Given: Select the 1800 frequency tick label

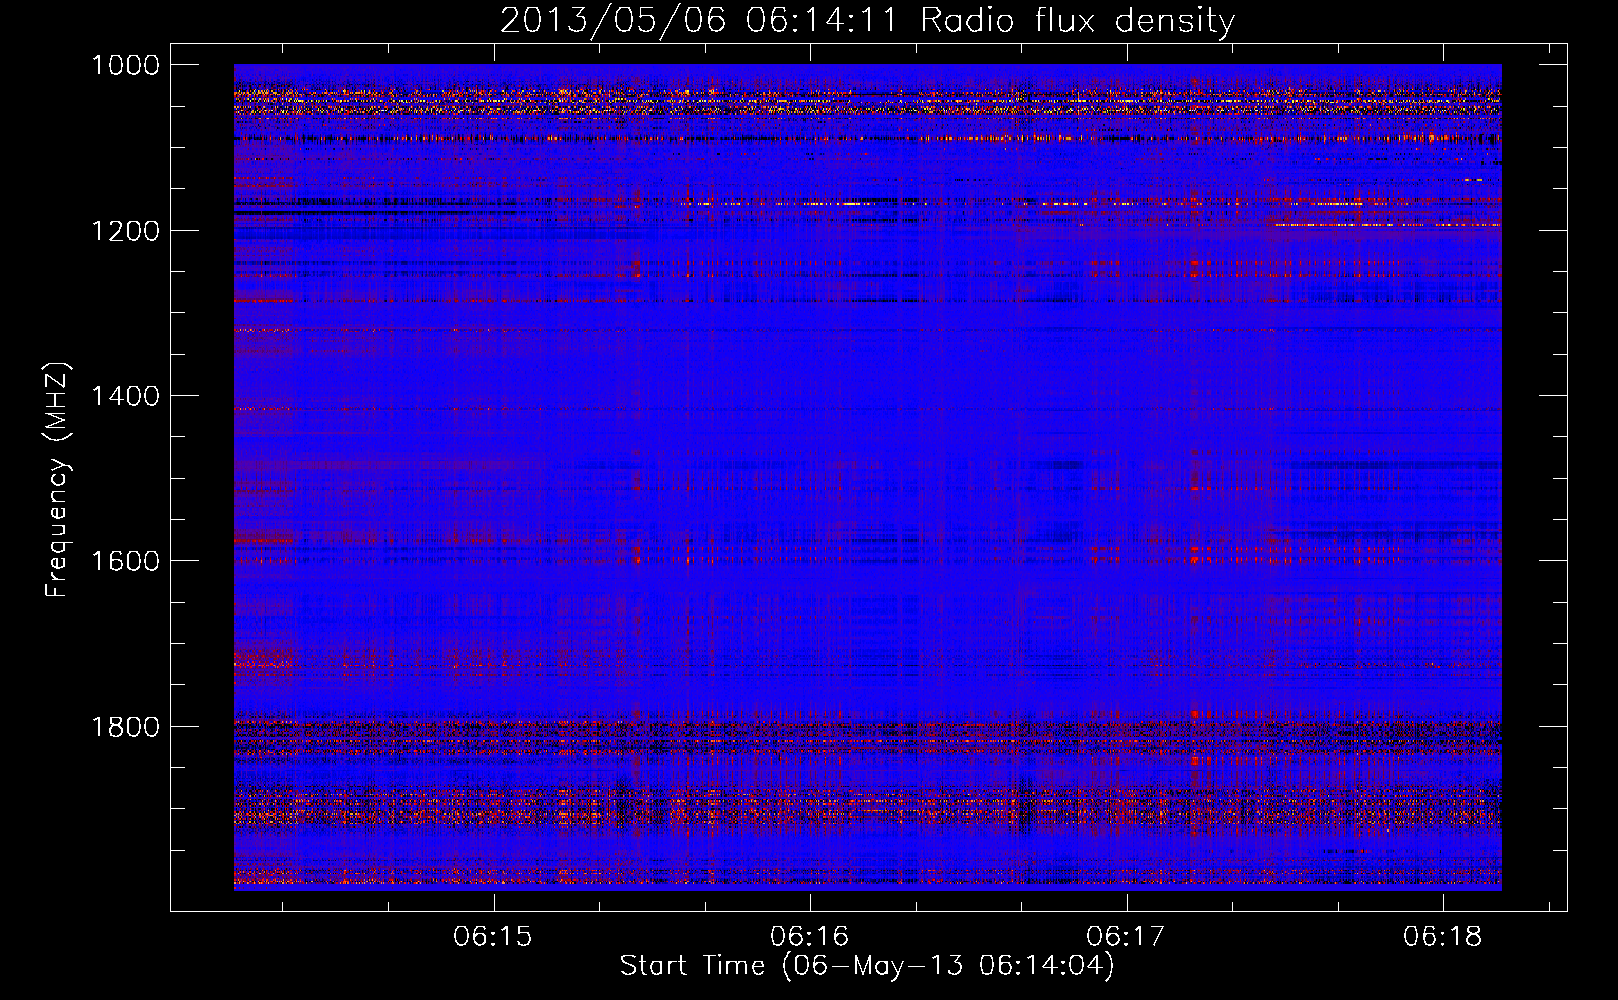Looking at the screenshot, I should [x=125, y=727].
